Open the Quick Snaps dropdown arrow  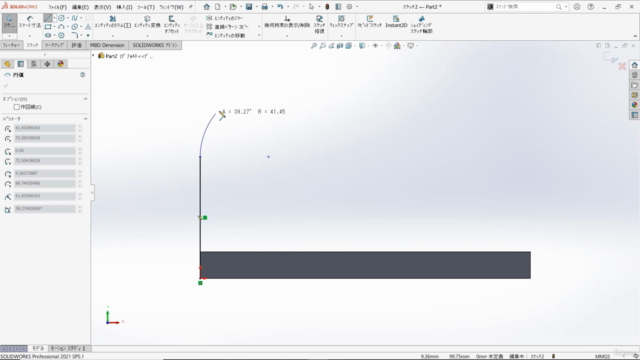pyautogui.click(x=341, y=36)
